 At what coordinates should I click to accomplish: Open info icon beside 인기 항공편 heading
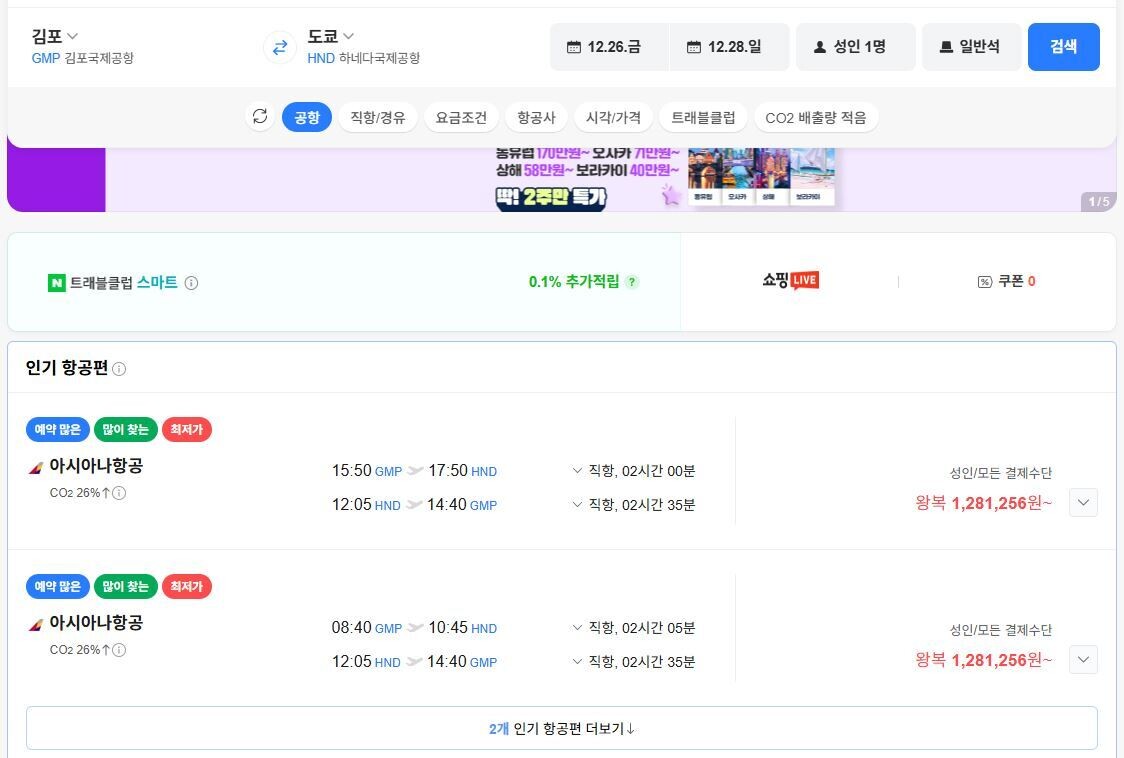pyautogui.click(x=119, y=369)
